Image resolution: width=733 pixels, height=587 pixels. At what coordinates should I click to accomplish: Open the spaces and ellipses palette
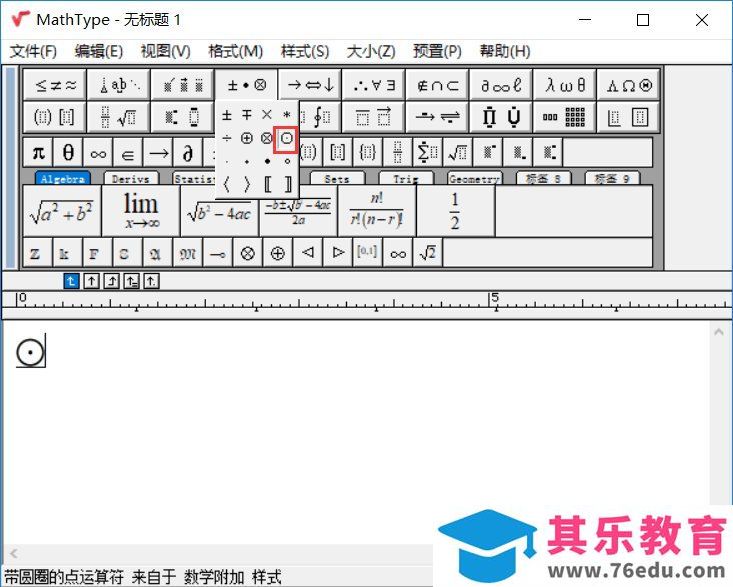click(119, 85)
